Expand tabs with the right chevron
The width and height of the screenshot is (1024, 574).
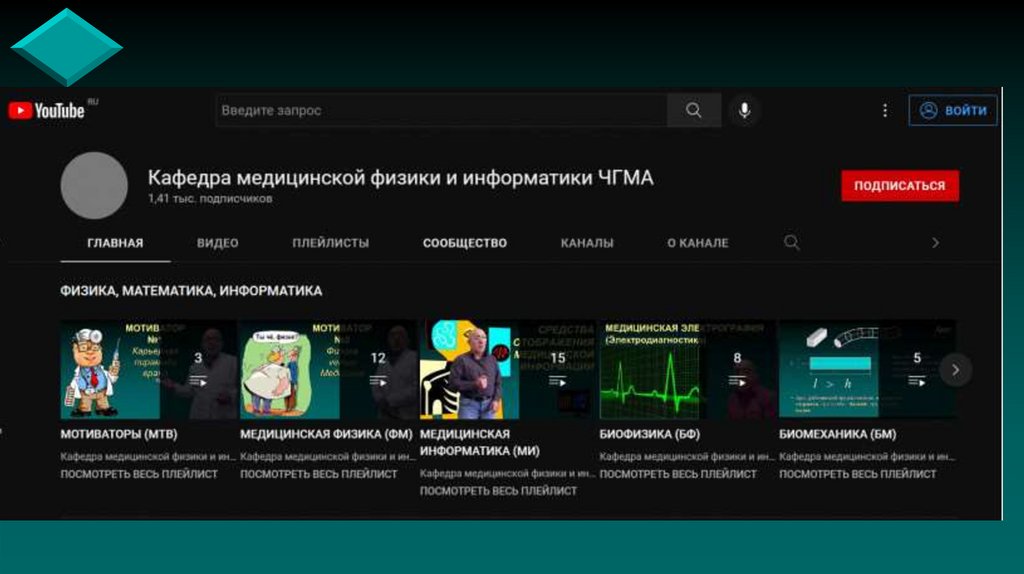935,243
